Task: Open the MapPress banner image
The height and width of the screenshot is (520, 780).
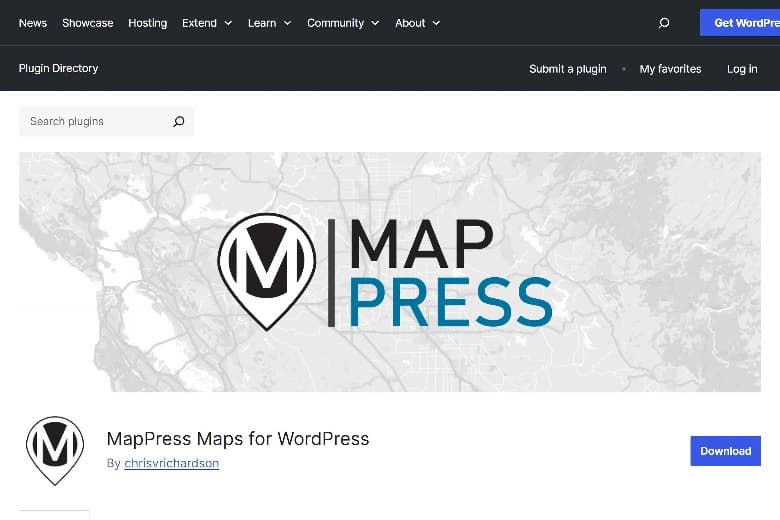Action: pyautogui.click(x=390, y=272)
